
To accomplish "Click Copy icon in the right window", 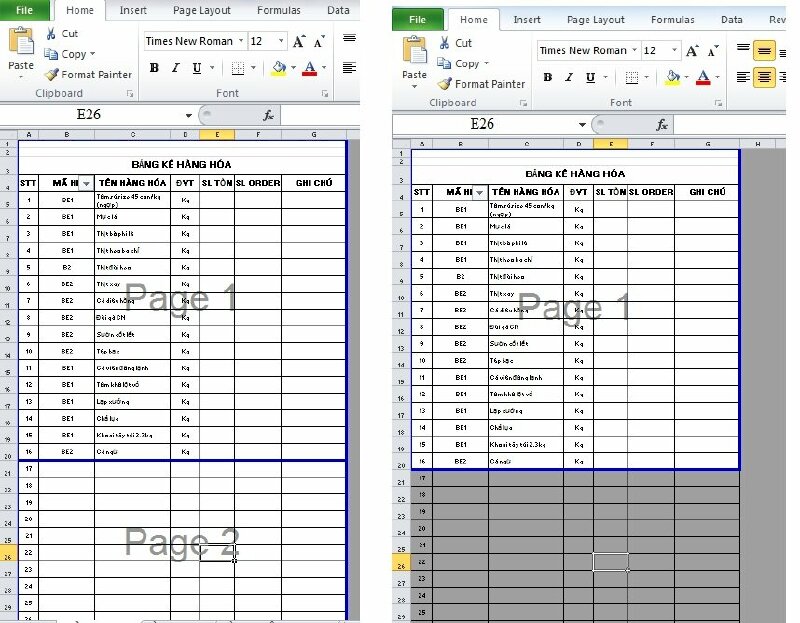I will point(444,63).
